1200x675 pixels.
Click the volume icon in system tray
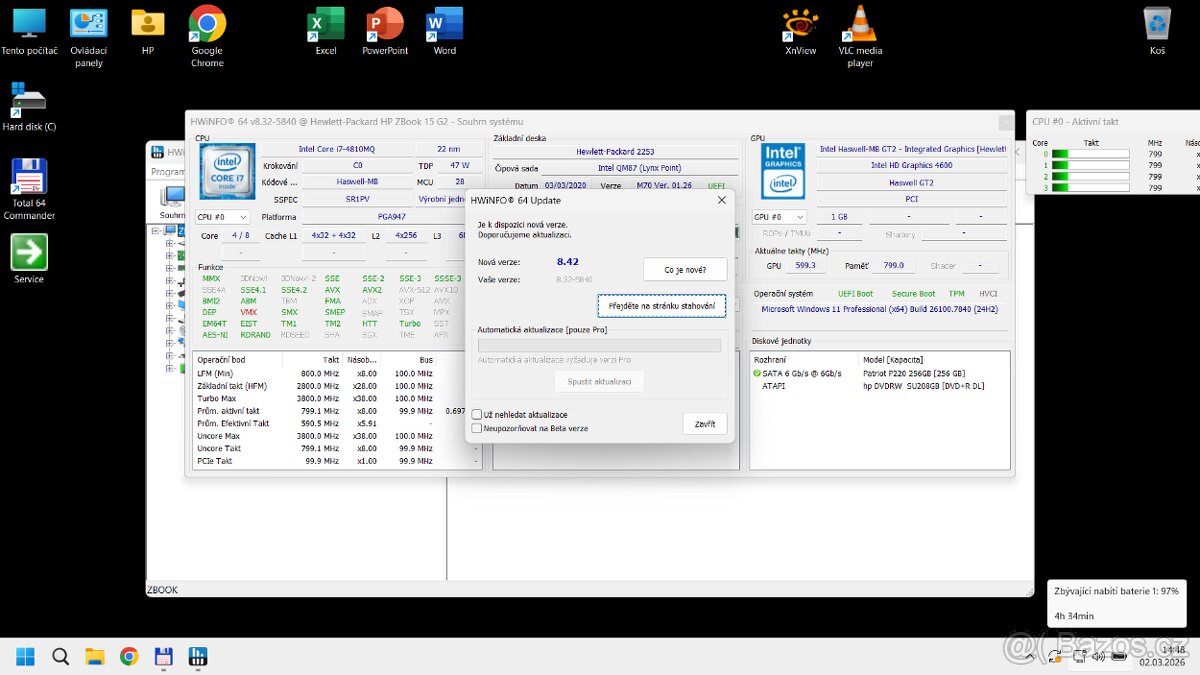[1098, 657]
